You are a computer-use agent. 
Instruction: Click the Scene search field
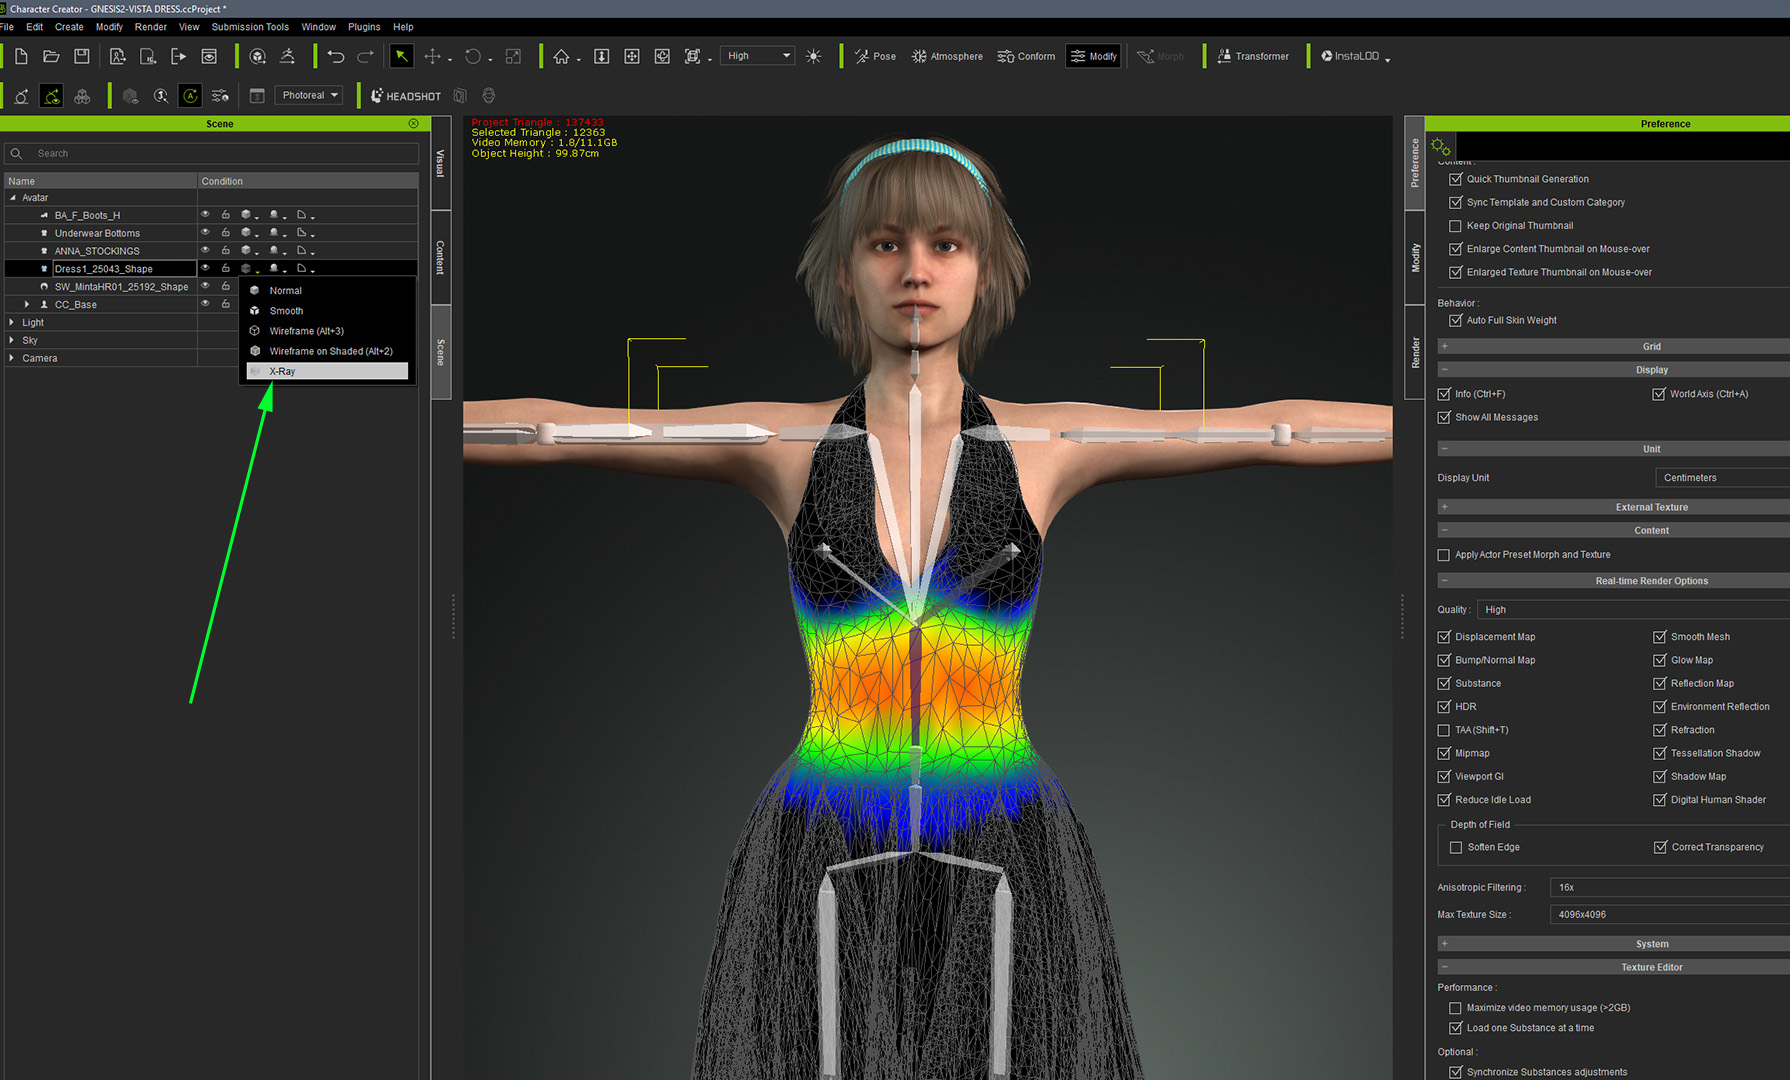(212, 153)
